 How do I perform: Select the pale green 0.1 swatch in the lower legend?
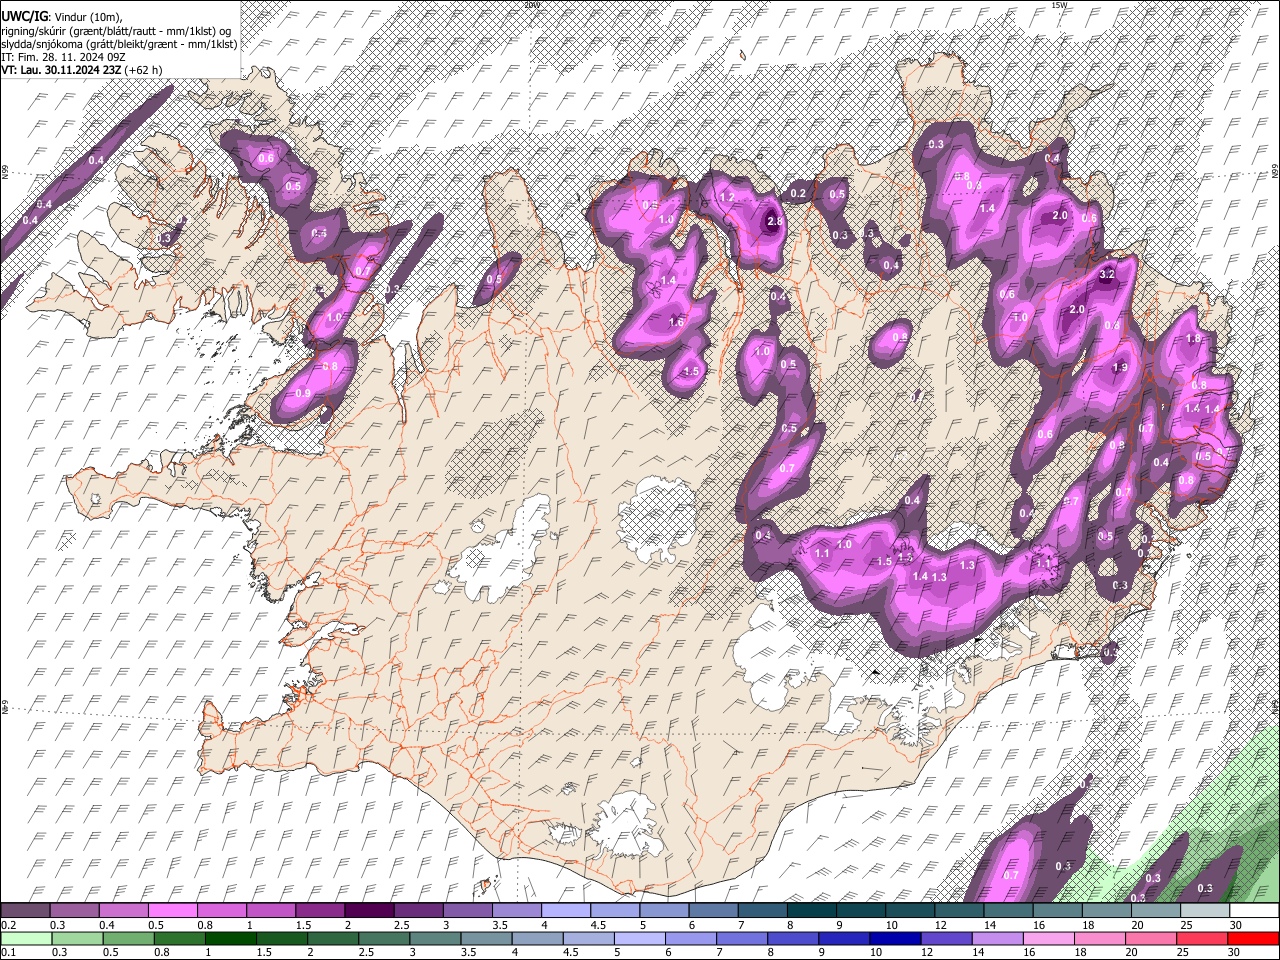(x=25, y=938)
